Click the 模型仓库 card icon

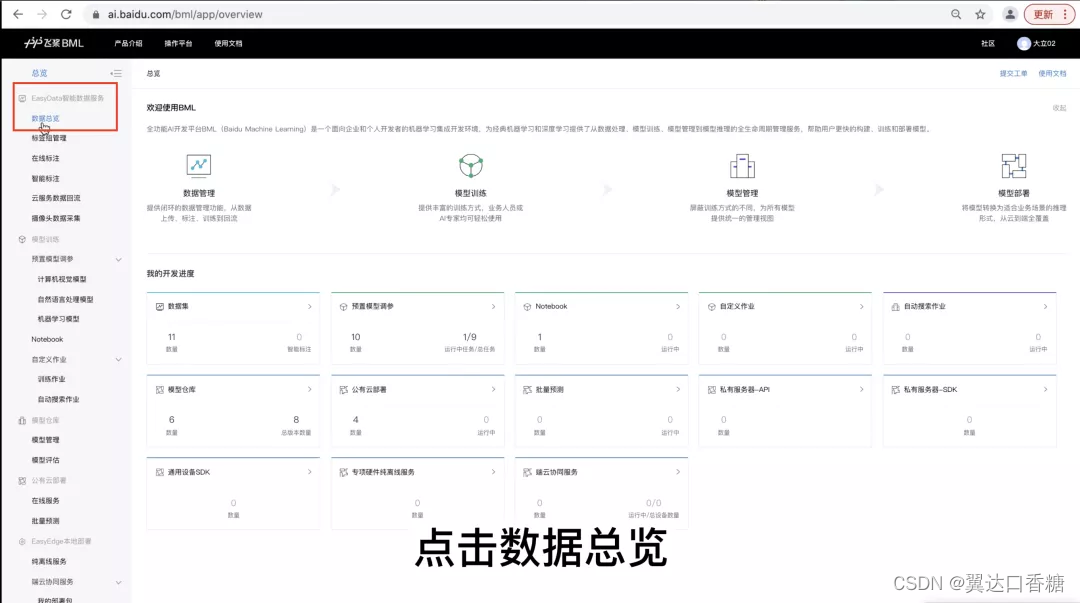coord(160,390)
